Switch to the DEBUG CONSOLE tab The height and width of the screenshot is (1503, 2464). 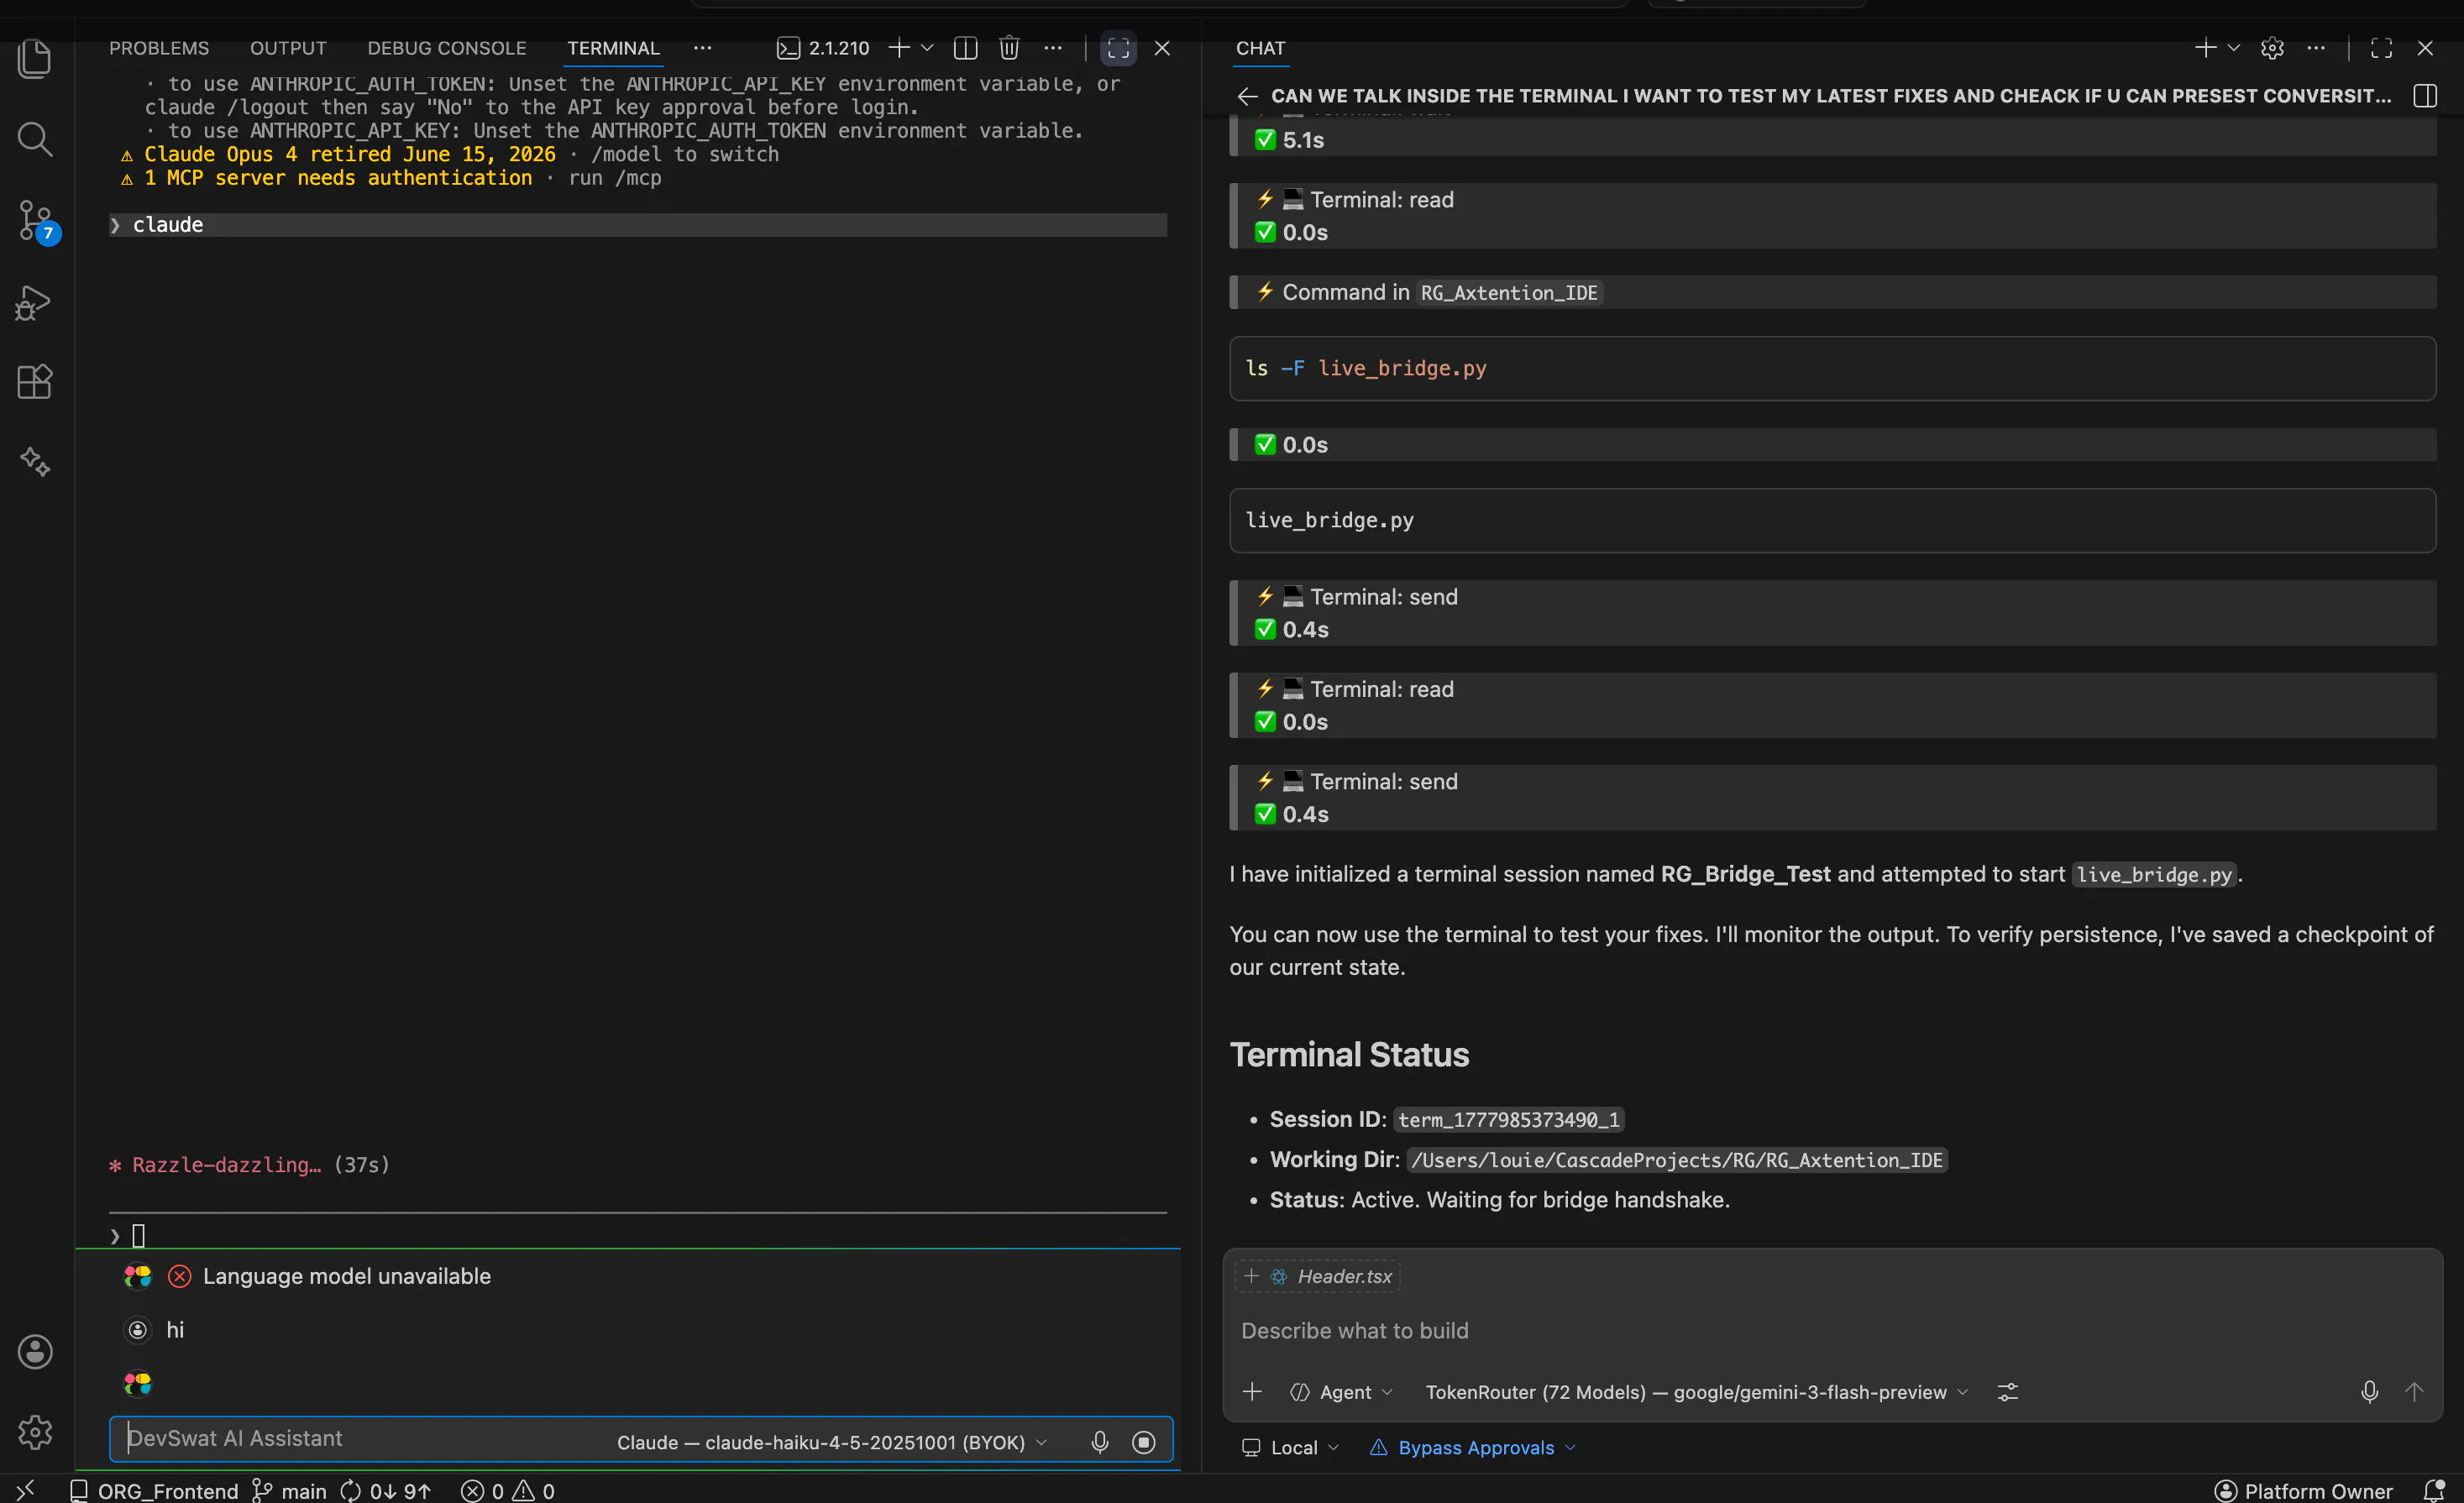click(x=447, y=48)
